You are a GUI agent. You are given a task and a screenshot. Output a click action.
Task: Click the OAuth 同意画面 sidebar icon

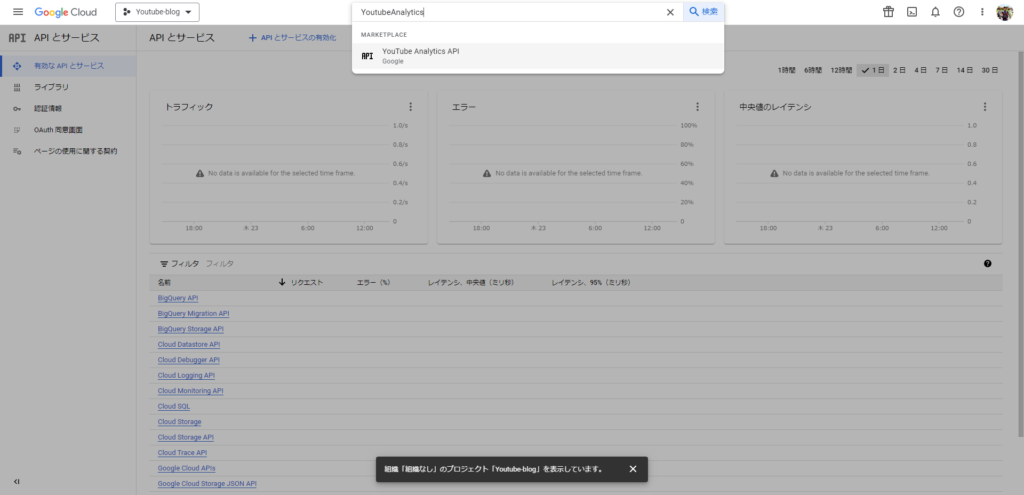(17, 130)
